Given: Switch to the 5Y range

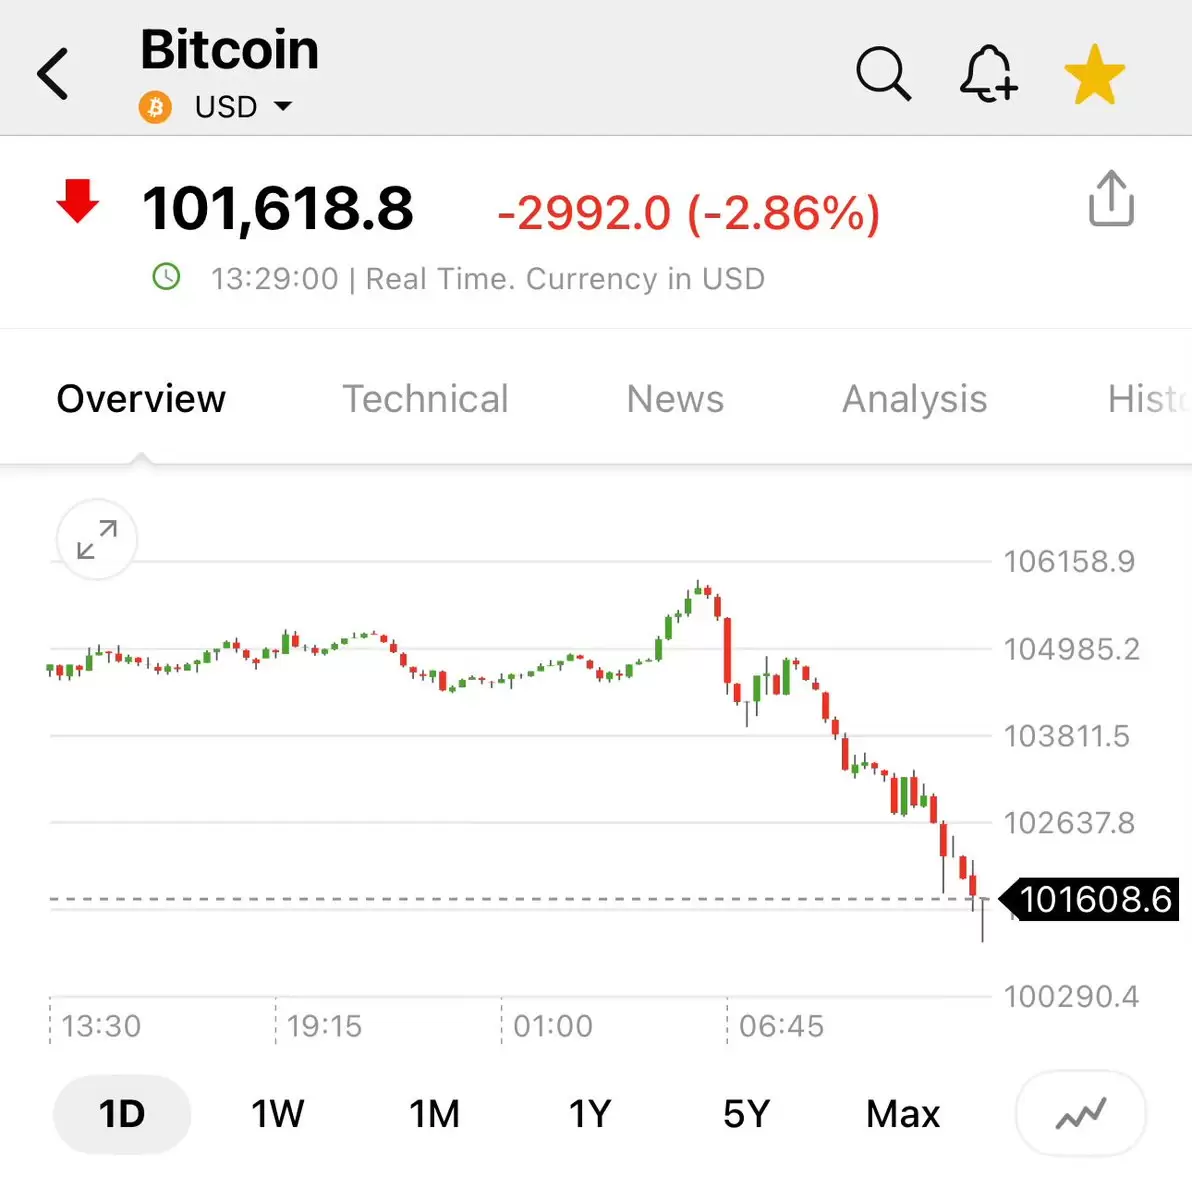Looking at the screenshot, I should [x=747, y=1114].
